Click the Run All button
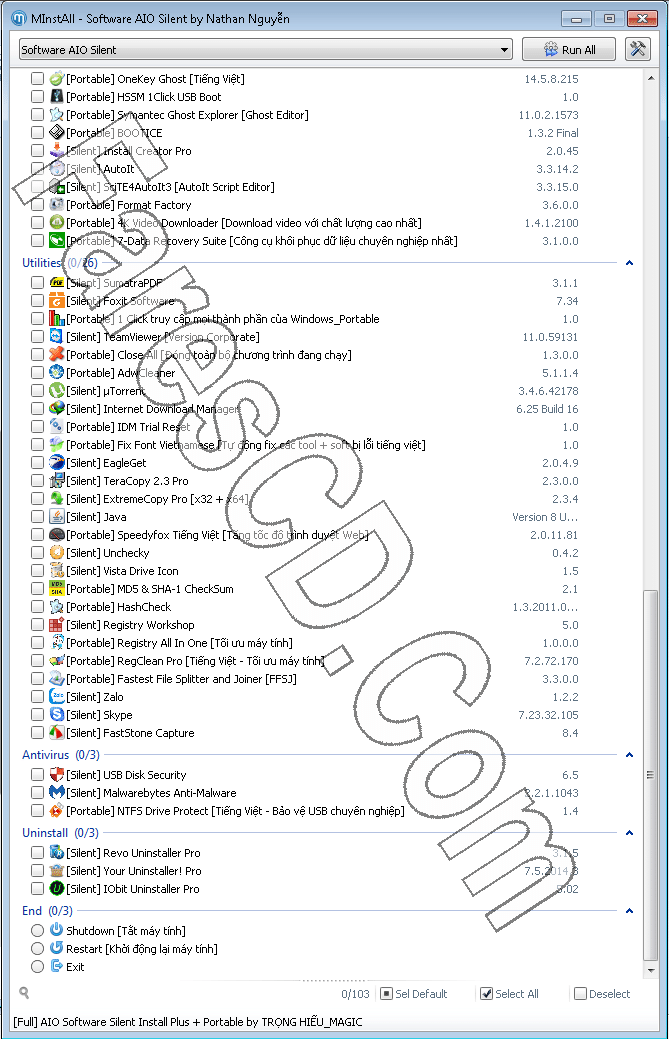This screenshot has width=669, height=1039. (569, 50)
